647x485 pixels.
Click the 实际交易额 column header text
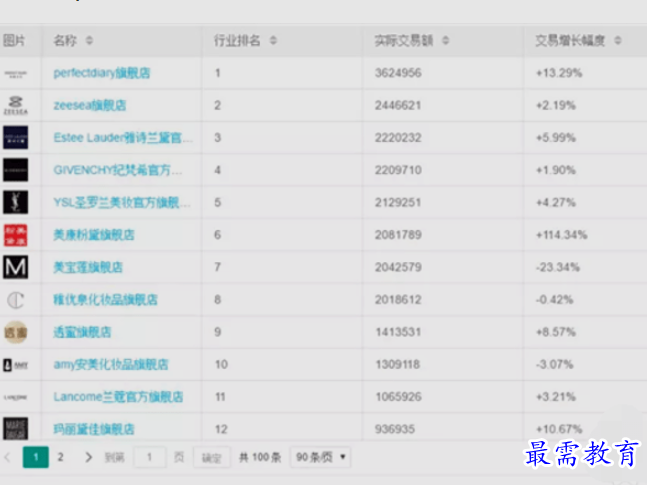404,40
